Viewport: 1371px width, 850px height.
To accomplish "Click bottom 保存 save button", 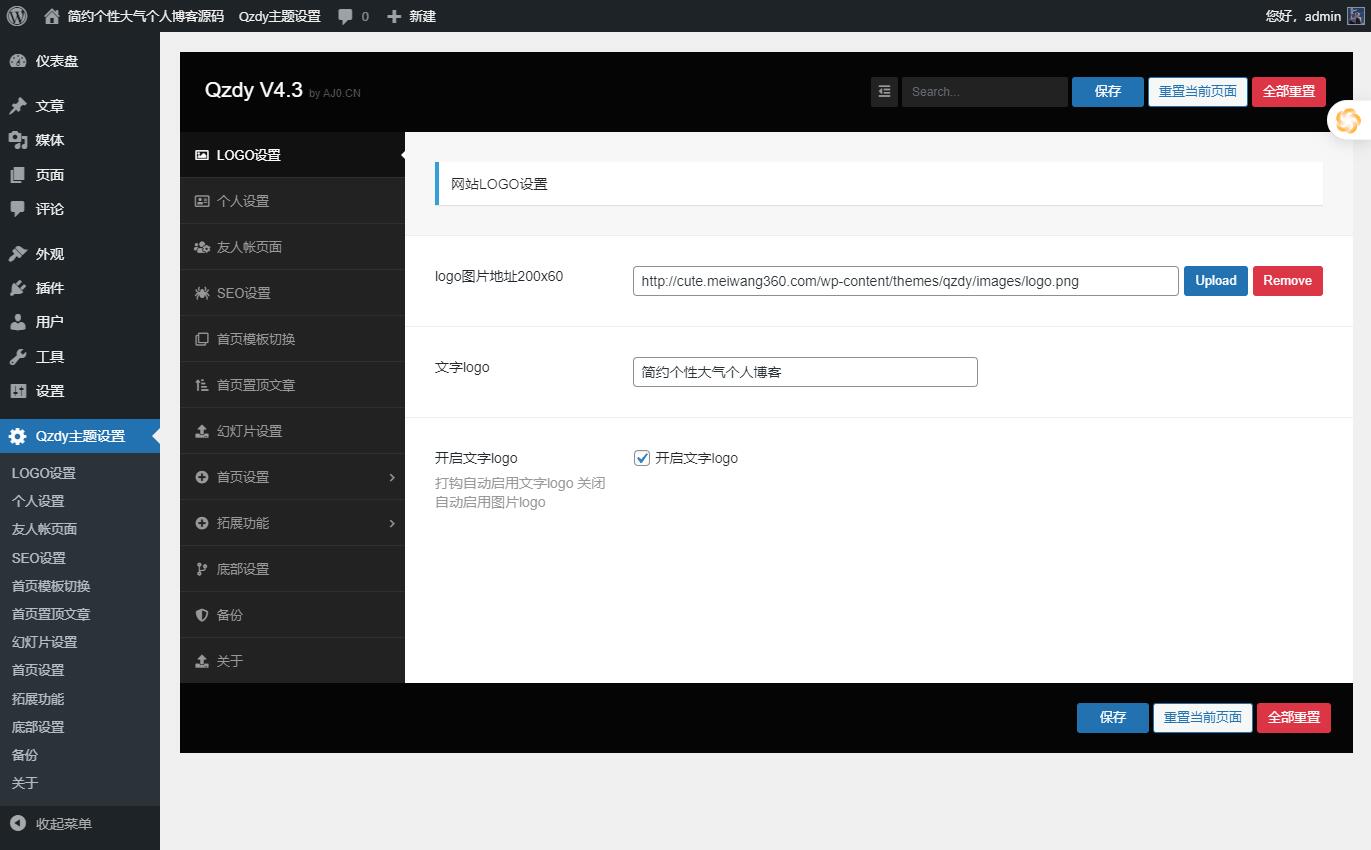I will 1113,717.
